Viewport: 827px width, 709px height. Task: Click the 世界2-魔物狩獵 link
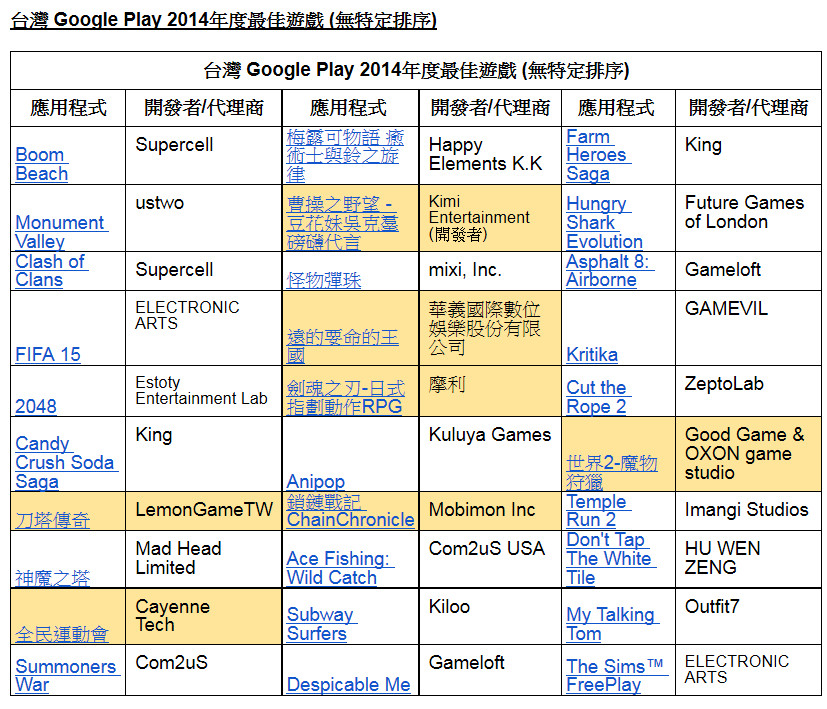(x=612, y=472)
